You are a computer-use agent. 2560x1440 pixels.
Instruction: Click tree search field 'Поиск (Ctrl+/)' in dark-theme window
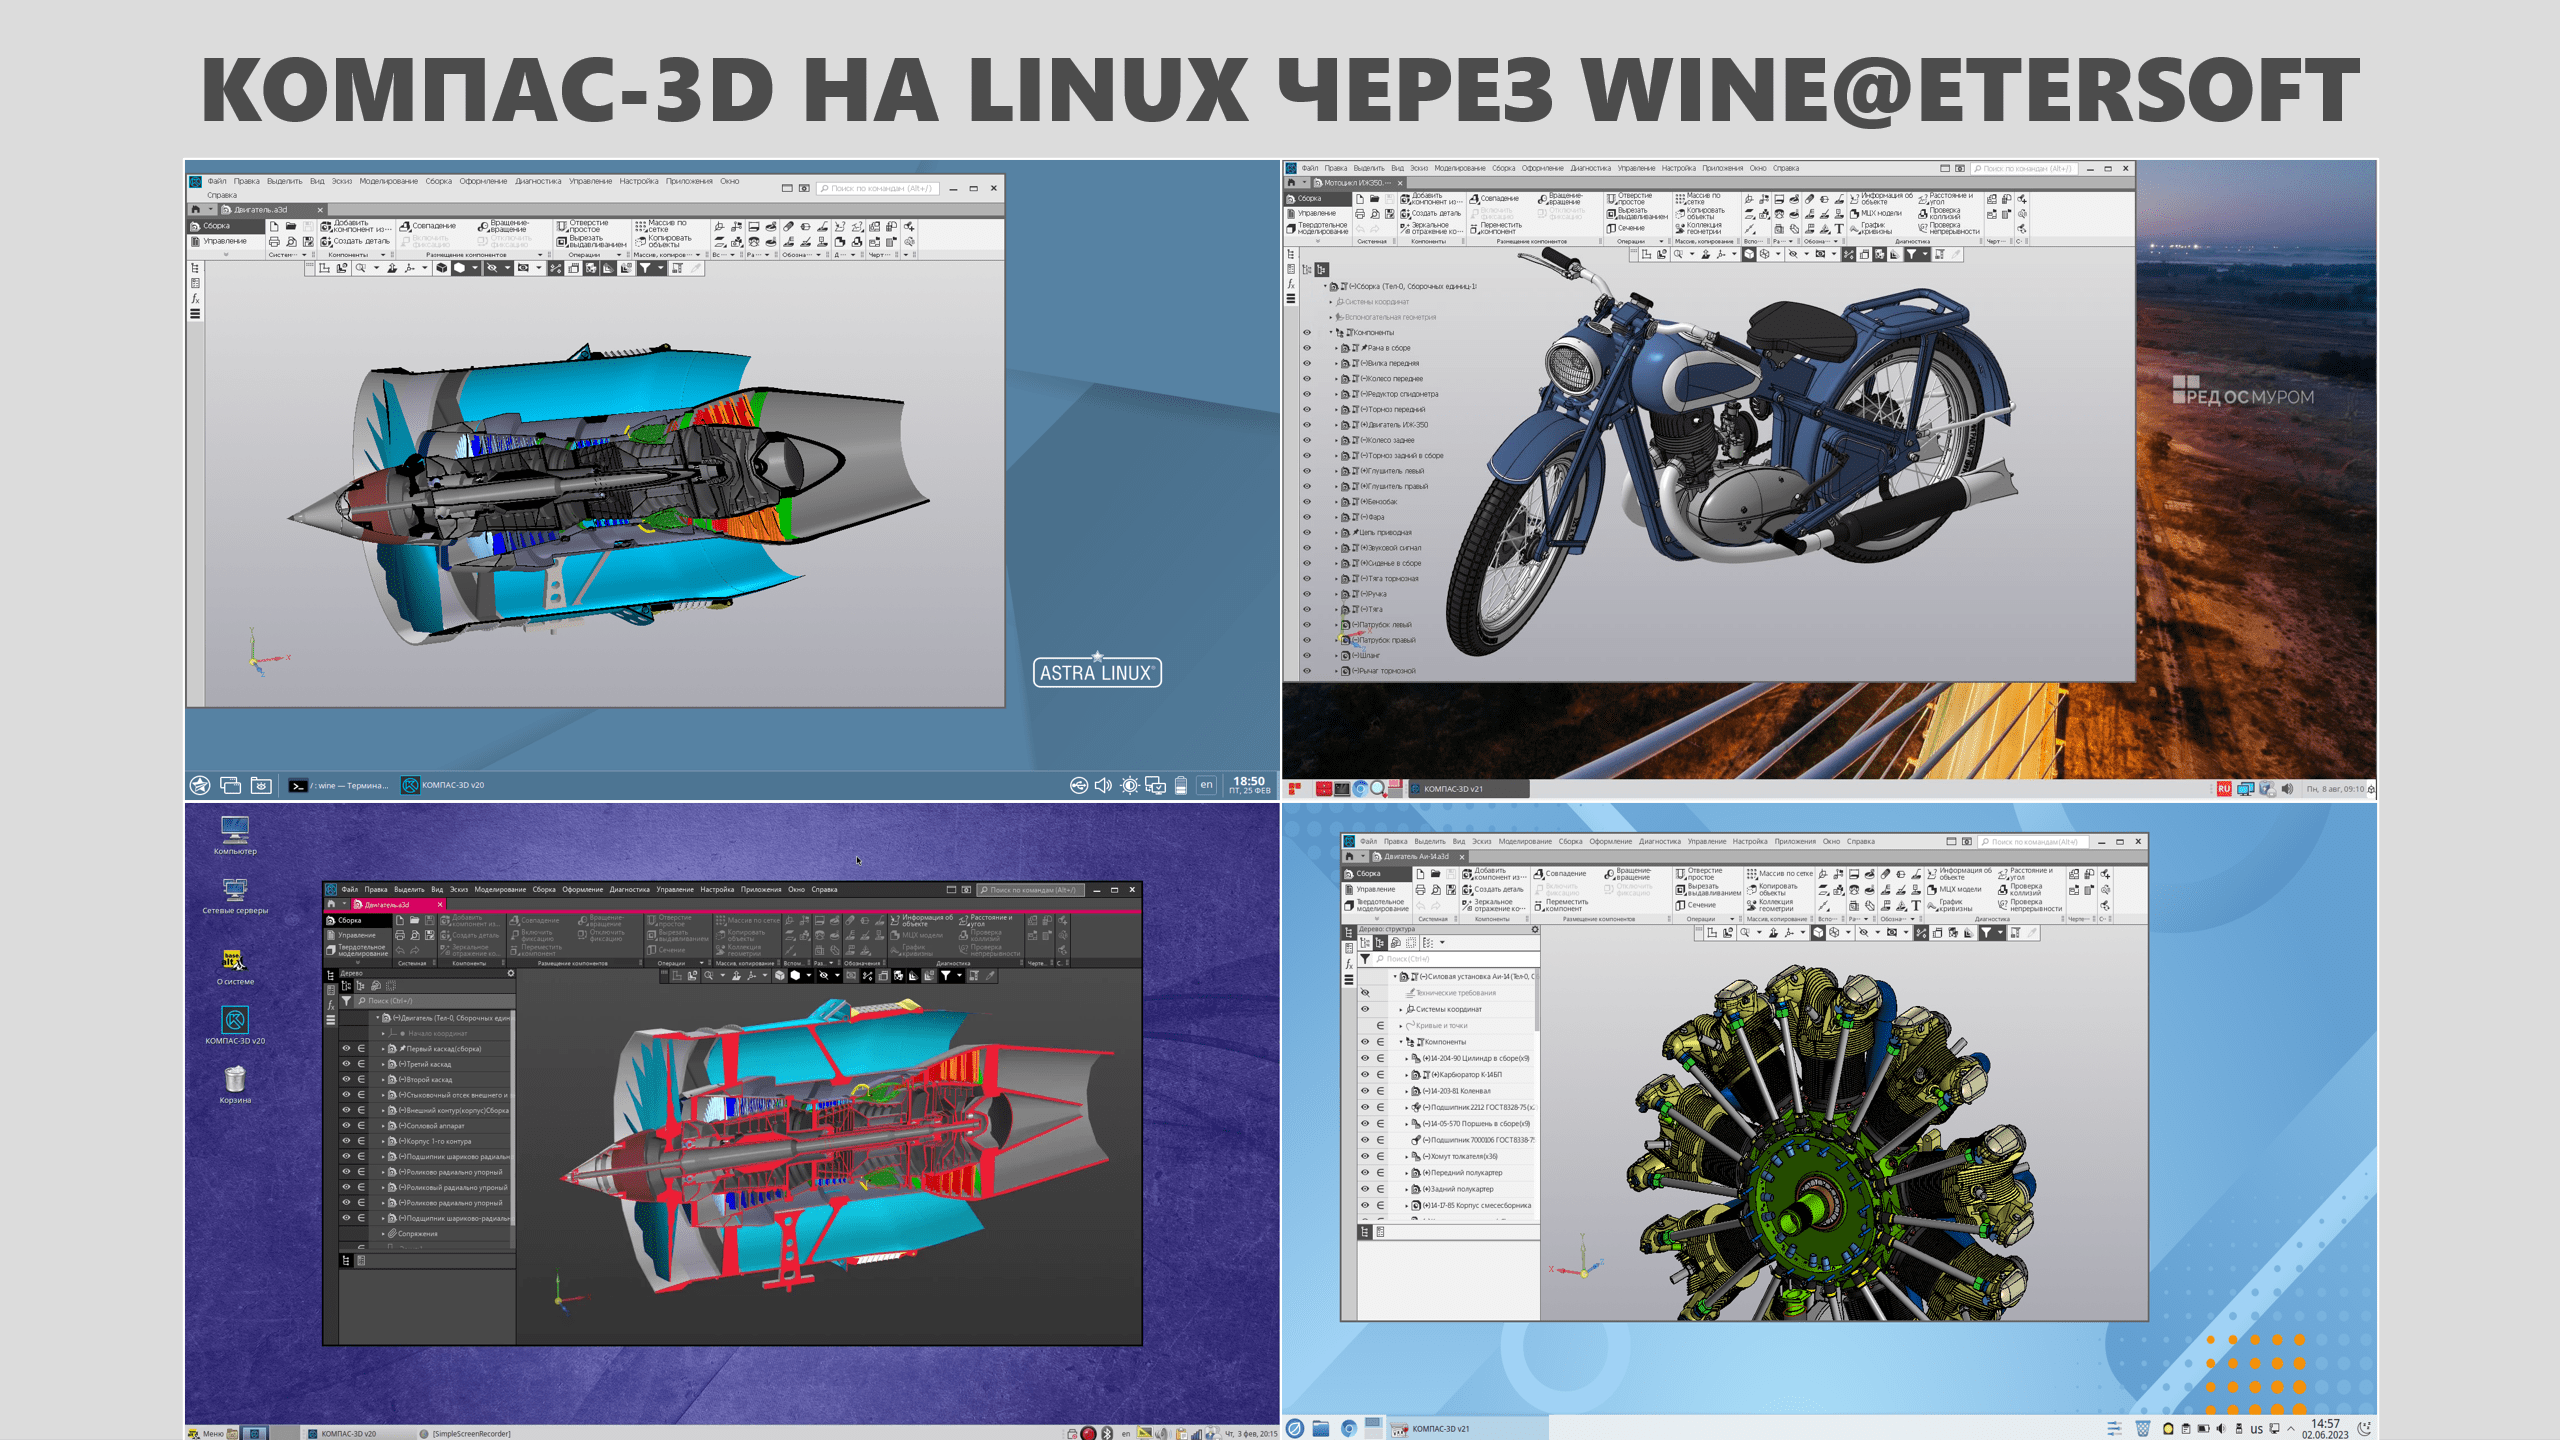434,1001
